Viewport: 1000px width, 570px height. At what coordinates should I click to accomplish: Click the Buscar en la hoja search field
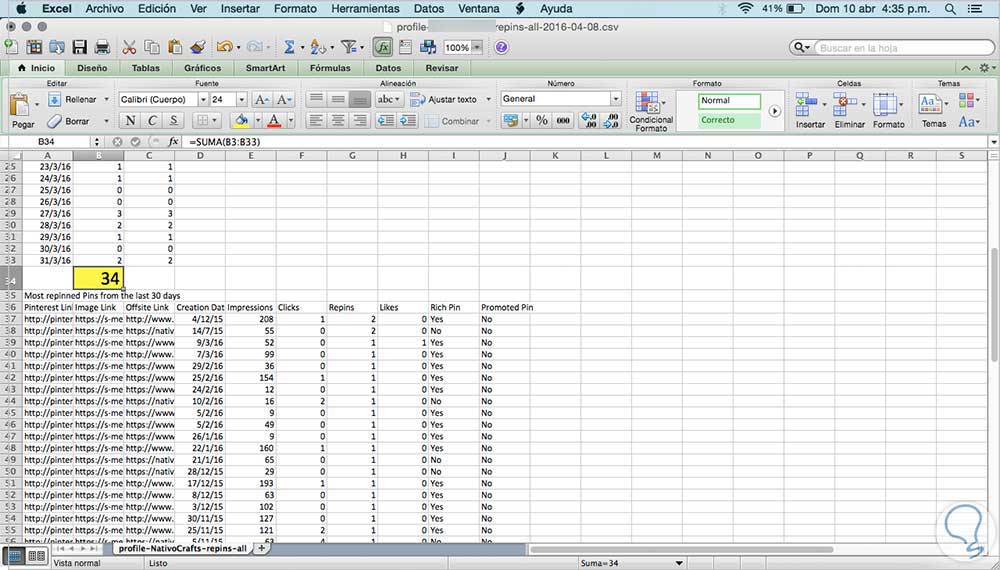click(904, 48)
